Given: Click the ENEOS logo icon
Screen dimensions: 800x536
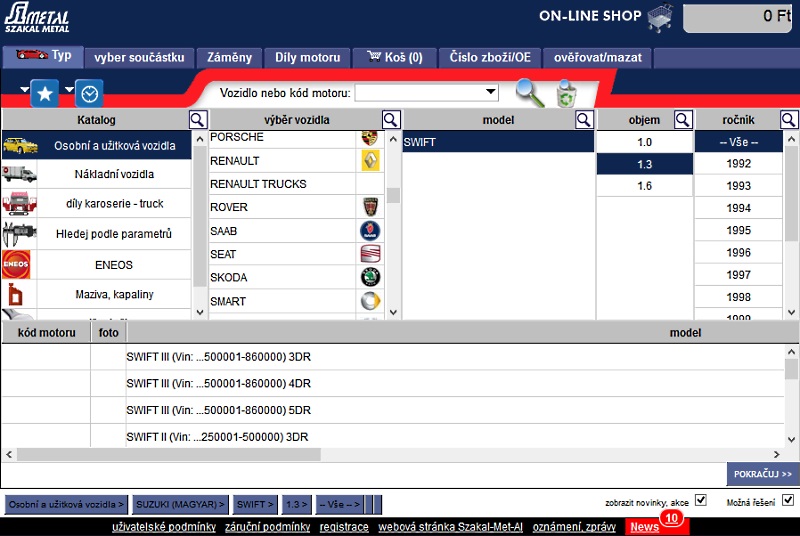Looking at the screenshot, I should [16, 264].
